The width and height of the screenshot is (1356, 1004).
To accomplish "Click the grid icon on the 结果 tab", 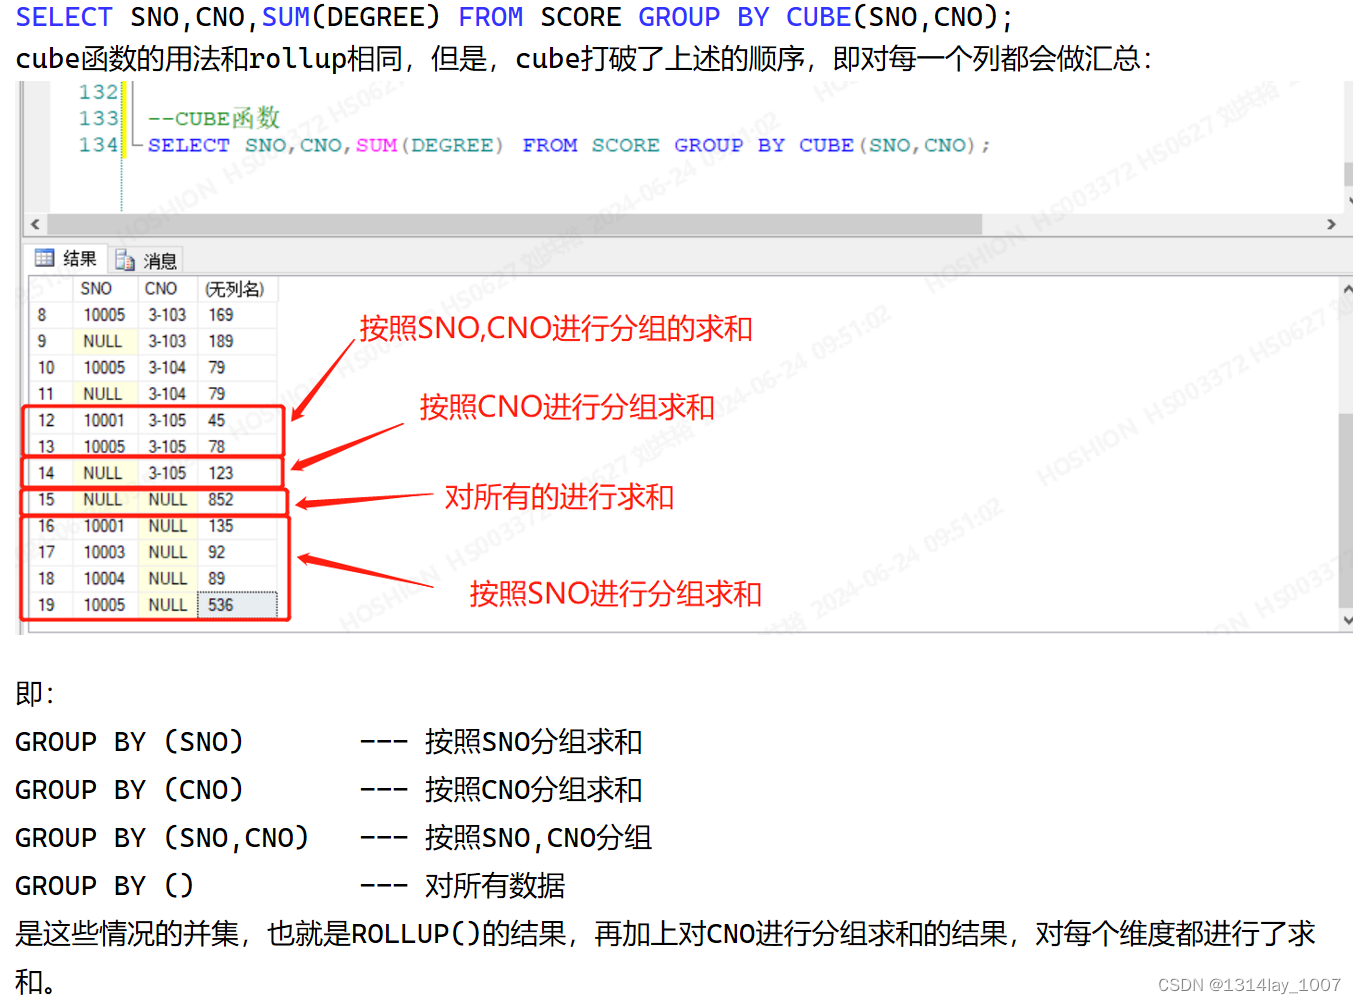I will [x=46, y=259].
